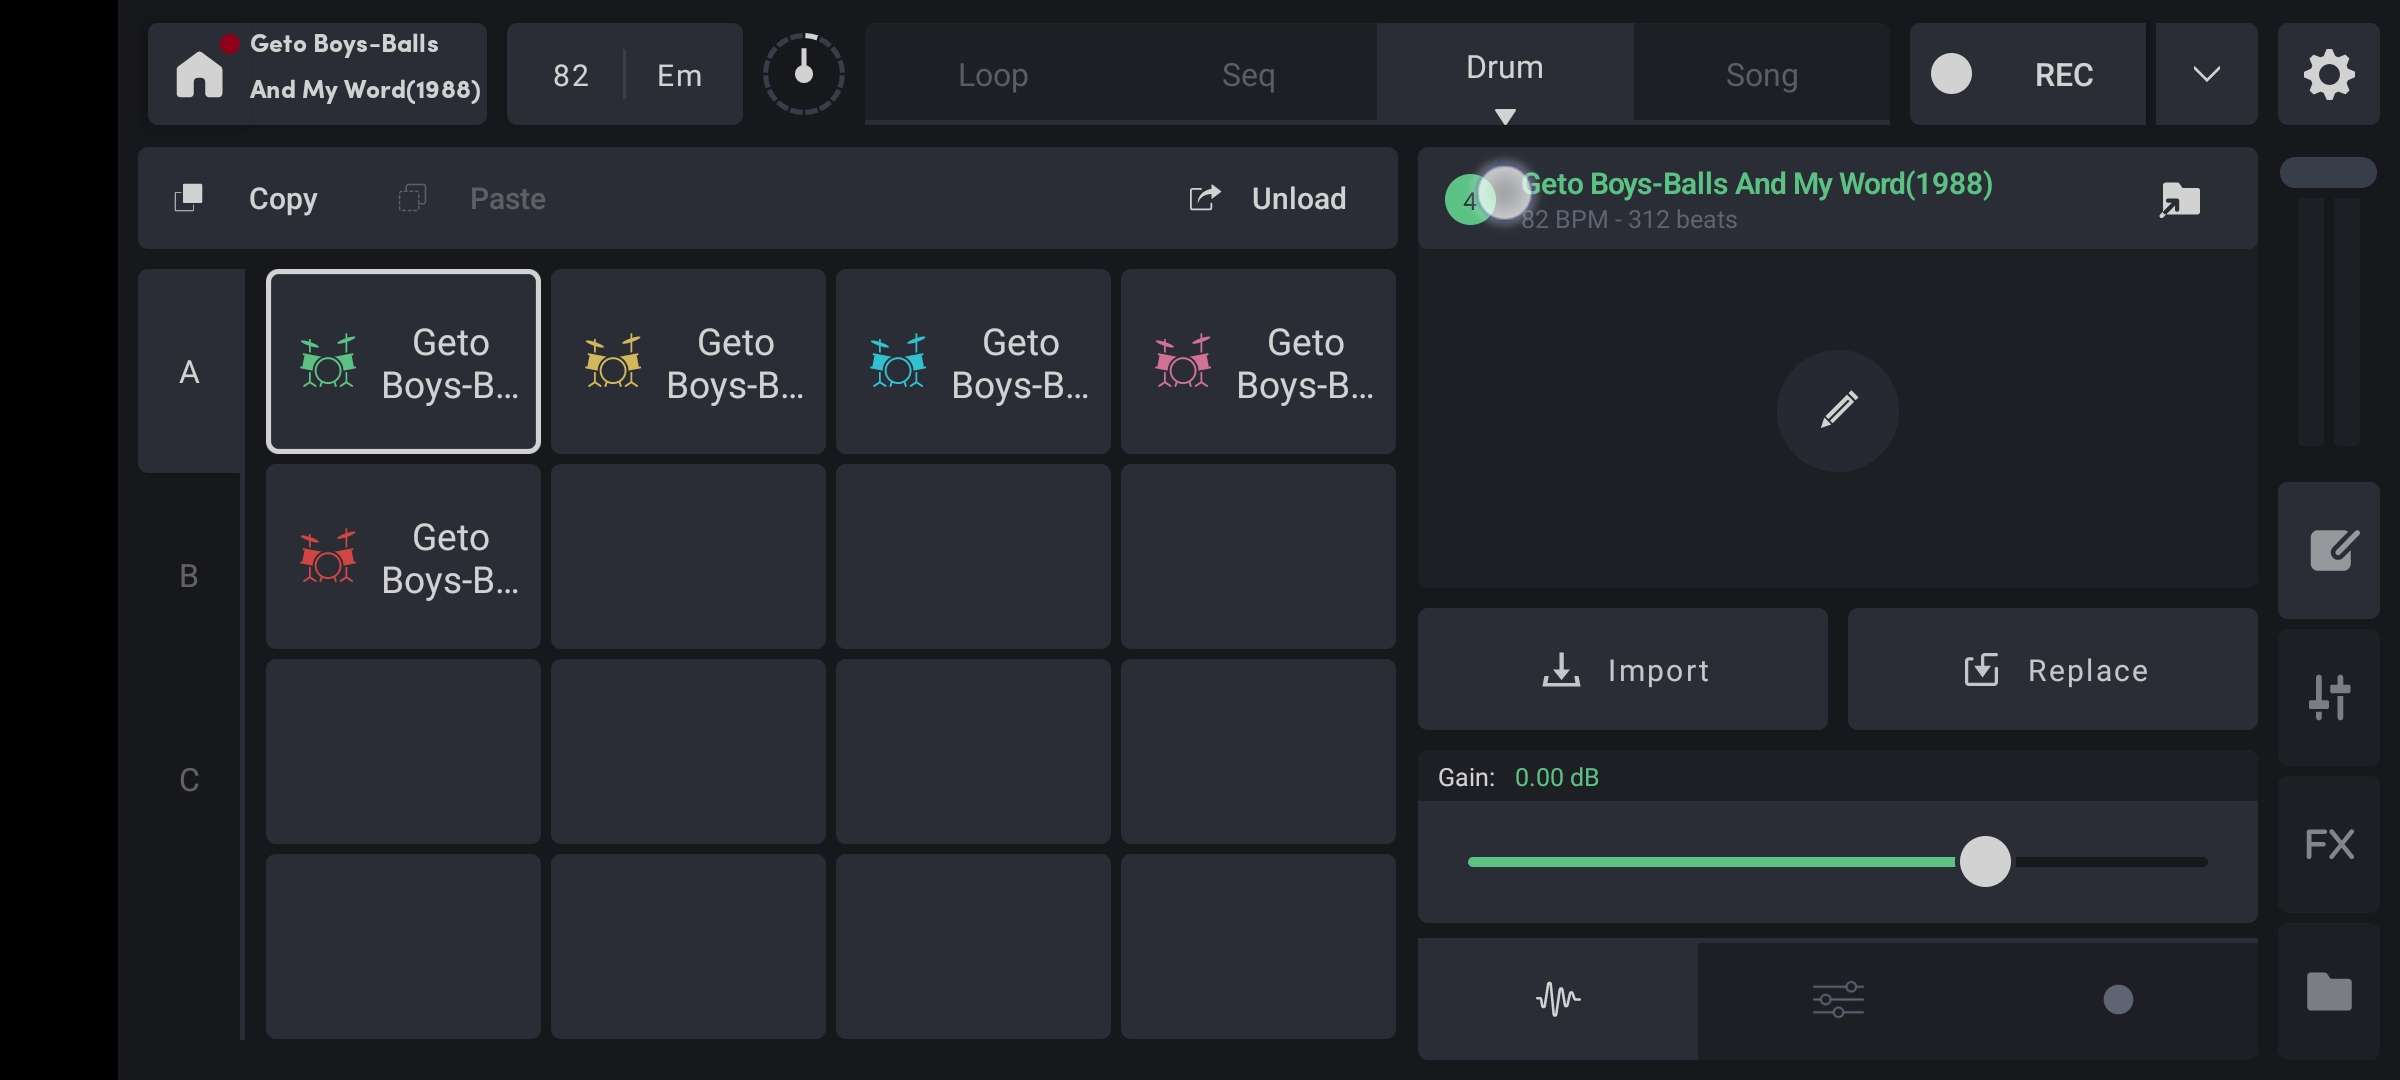Click the Paste icon
Image resolution: width=2400 pixels, height=1080 pixels.
[412, 198]
